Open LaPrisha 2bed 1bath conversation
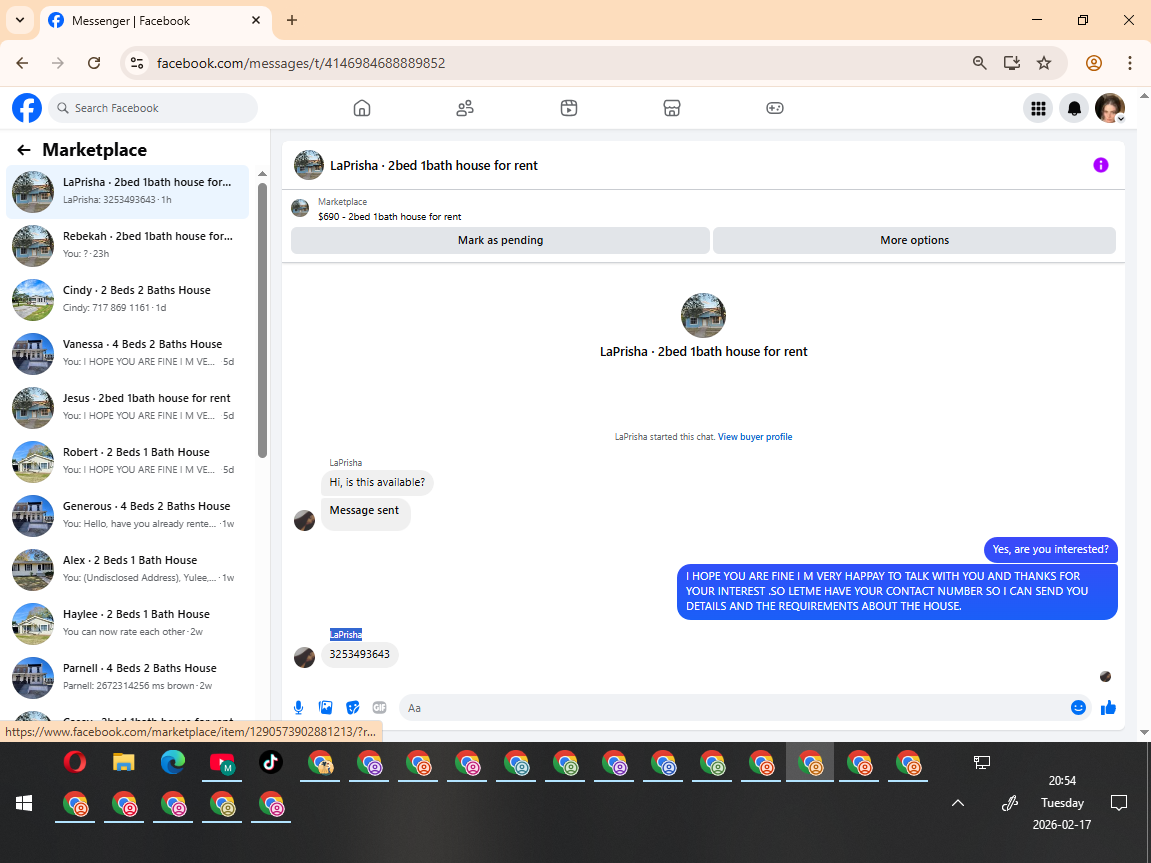This screenshot has width=1151, height=863. pos(128,192)
